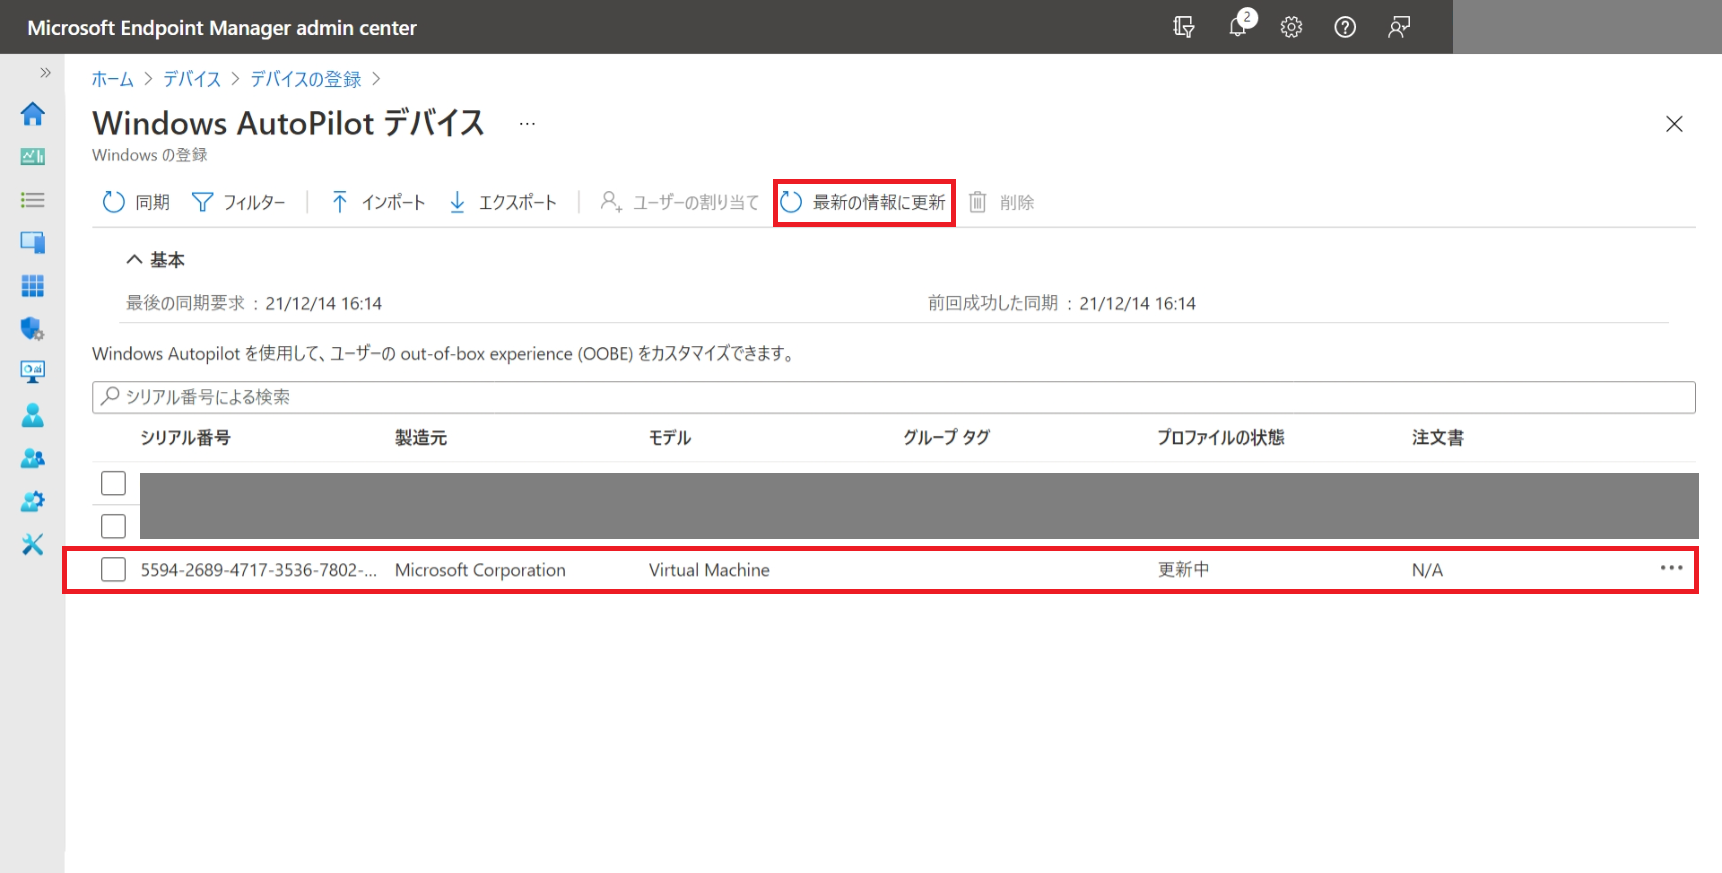The width and height of the screenshot is (1722, 873).
Task: Open Endpoint security shield icon in sidebar
Action: click(x=32, y=329)
